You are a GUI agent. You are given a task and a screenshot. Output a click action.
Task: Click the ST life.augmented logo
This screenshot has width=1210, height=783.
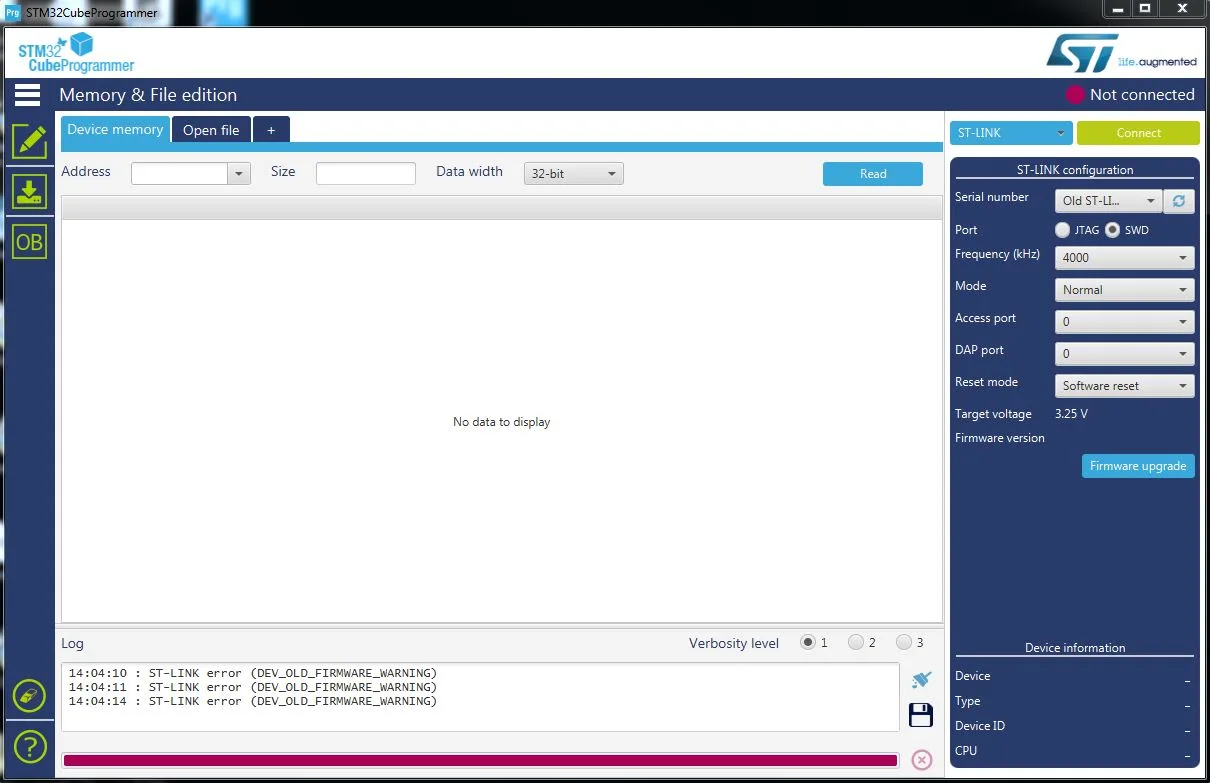(1121, 53)
